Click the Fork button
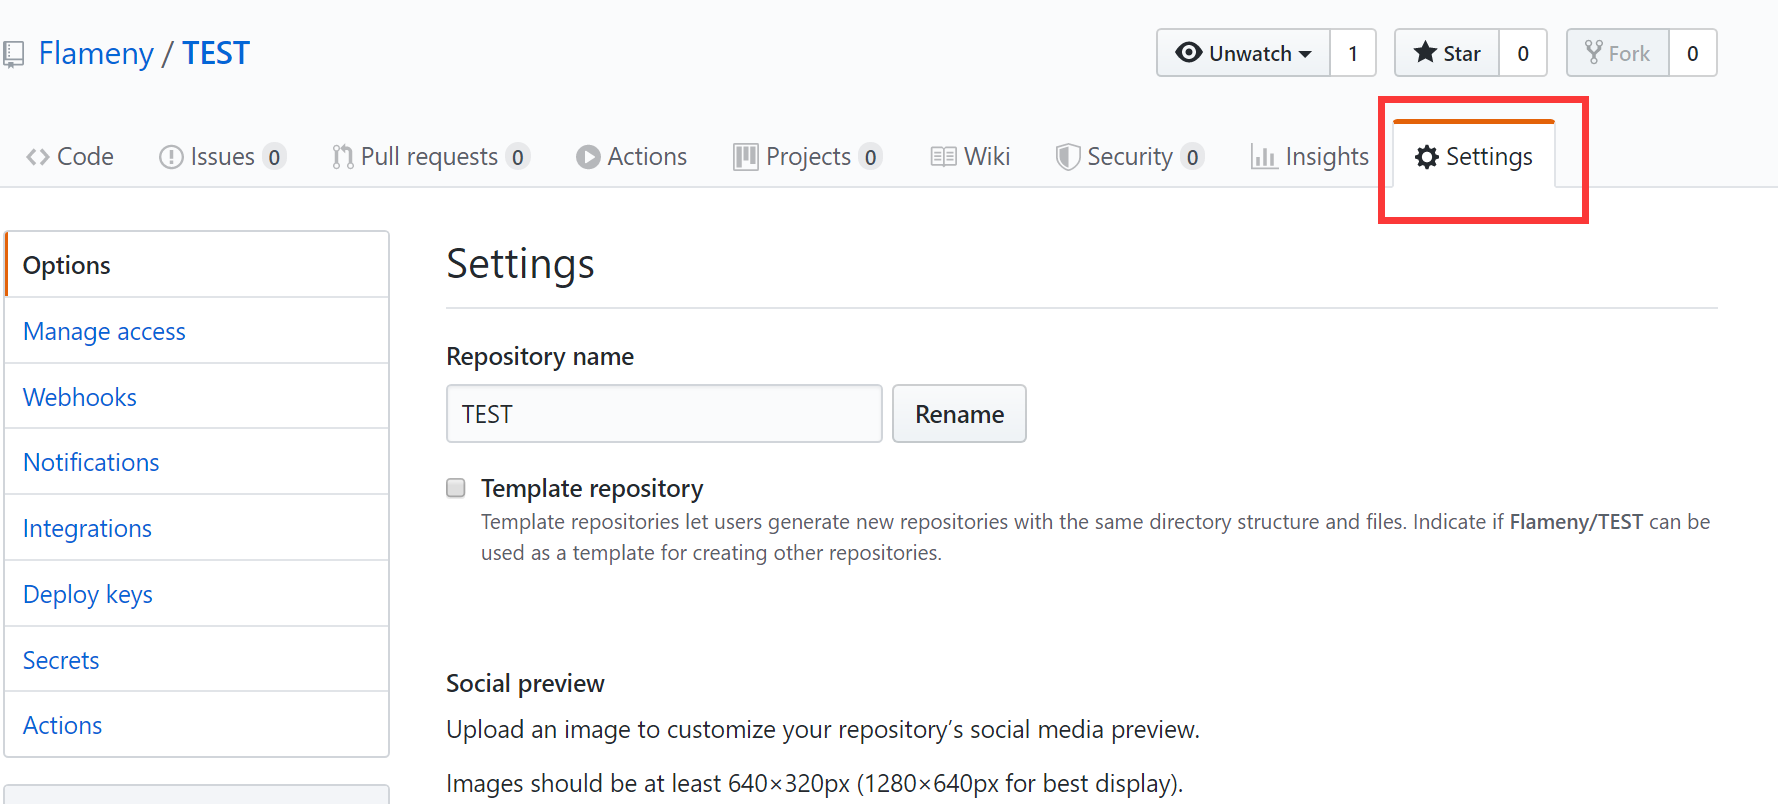 [x=1617, y=53]
